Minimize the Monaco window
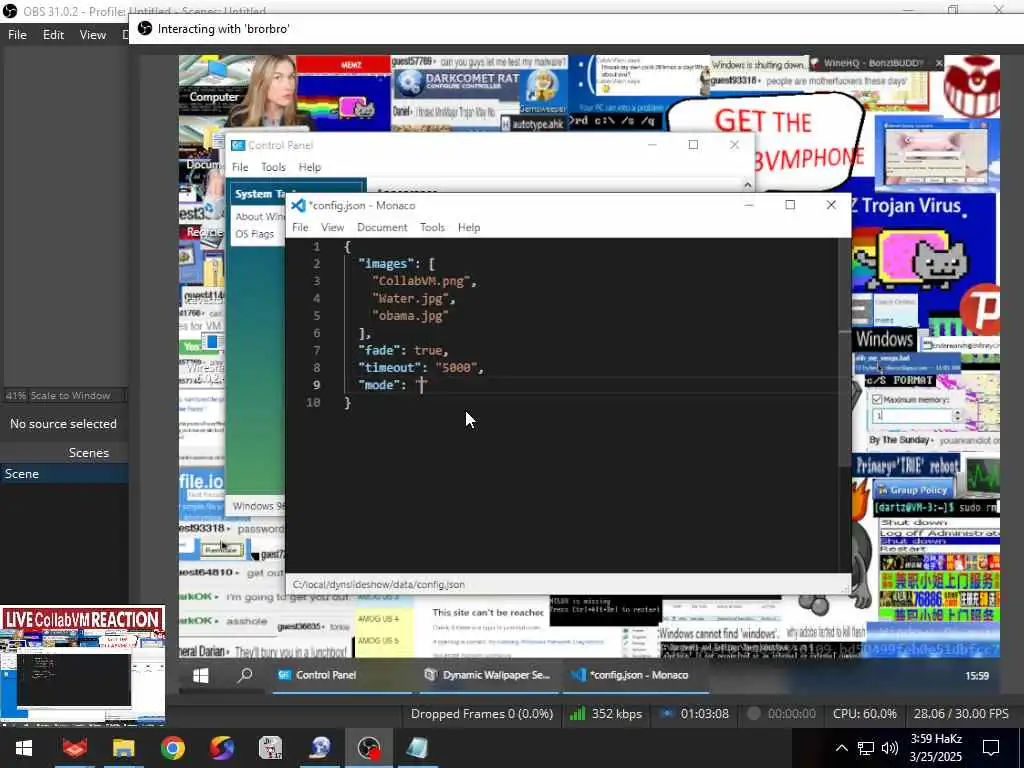1024x768 pixels. pos(749,205)
